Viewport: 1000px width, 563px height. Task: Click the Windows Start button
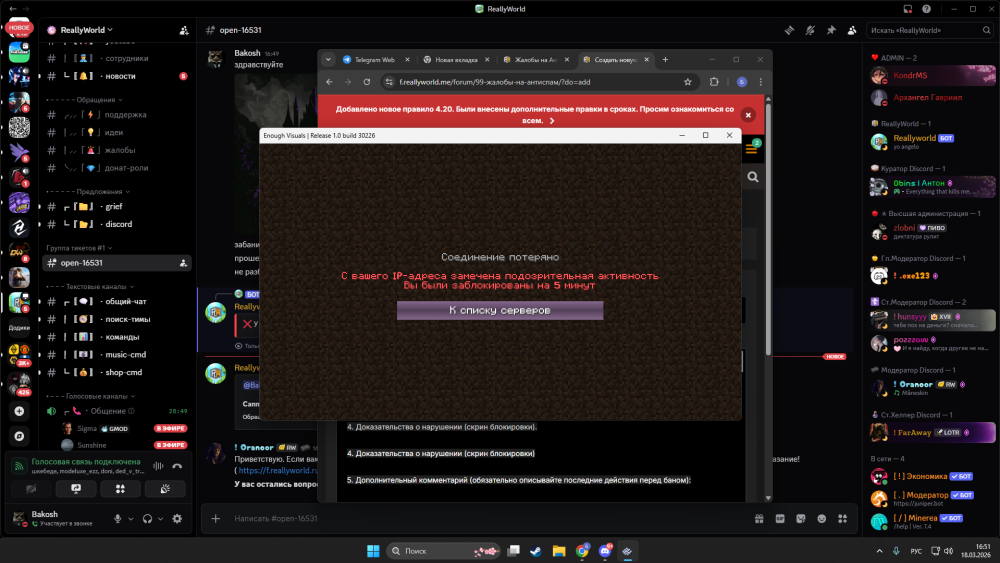373,551
